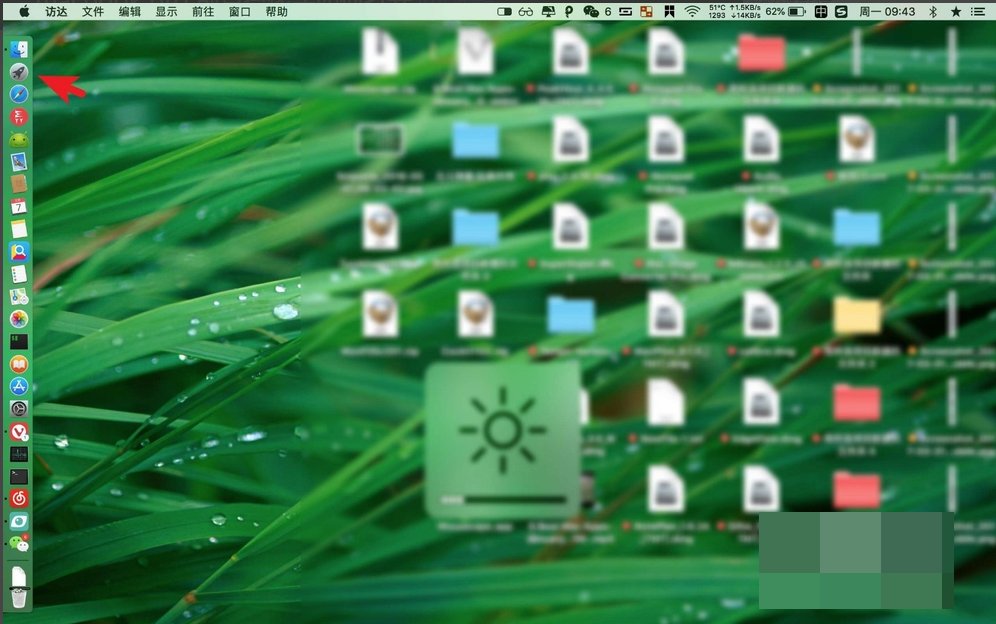
Task: Open the 窗口 menu in the menu bar
Action: click(x=239, y=11)
